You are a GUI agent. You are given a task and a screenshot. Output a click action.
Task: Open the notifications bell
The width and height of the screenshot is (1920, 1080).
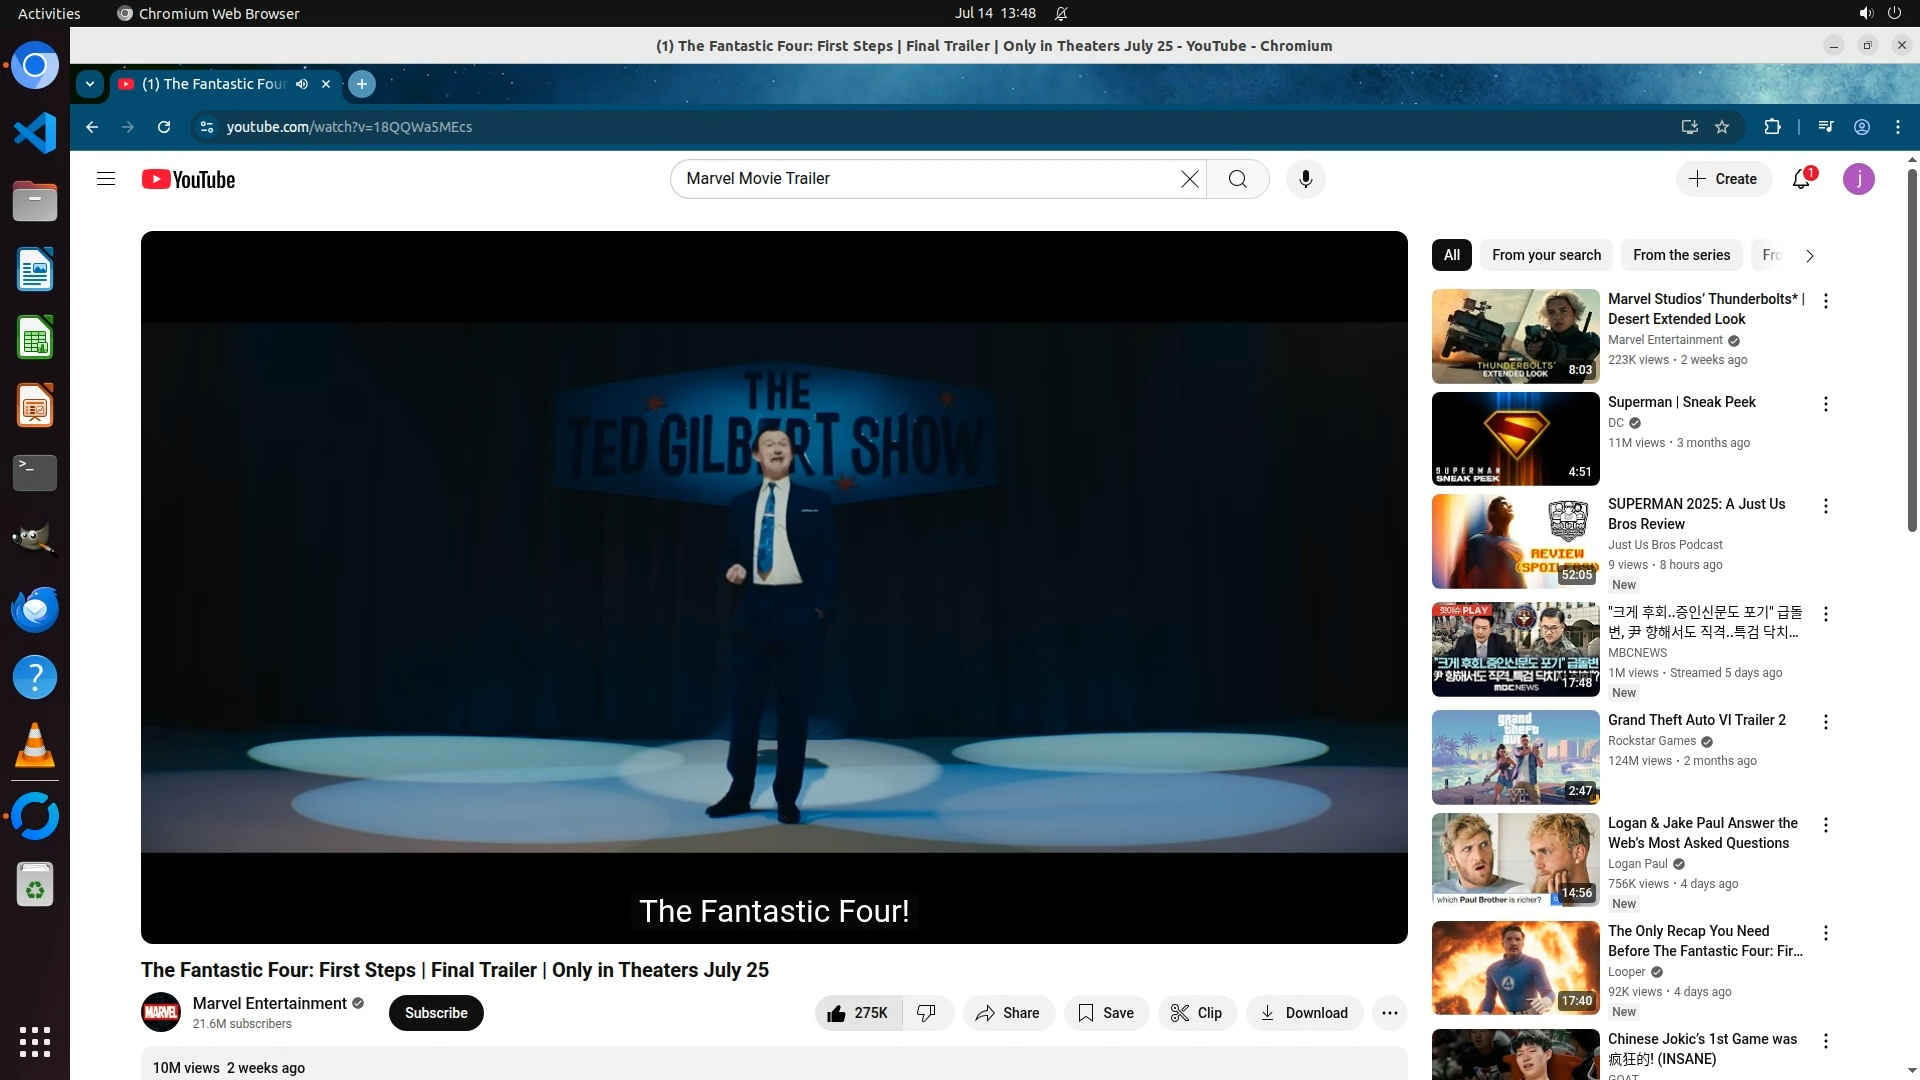1801,179
